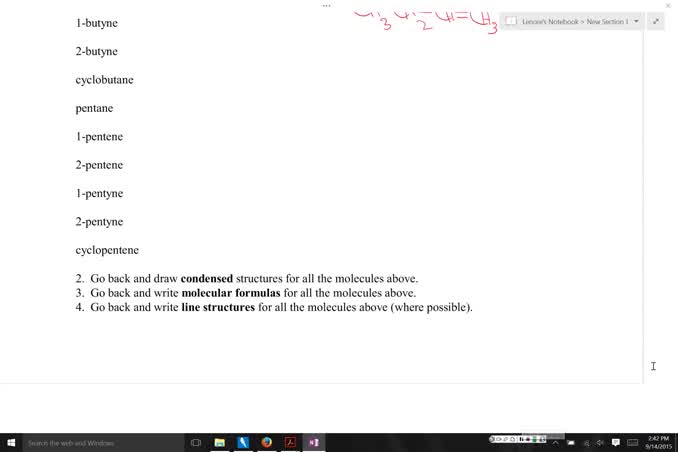The width and height of the screenshot is (678, 452).
Task: Click the text '2-pentyne'
Action: pyautogui.click(x=99, y=222)
